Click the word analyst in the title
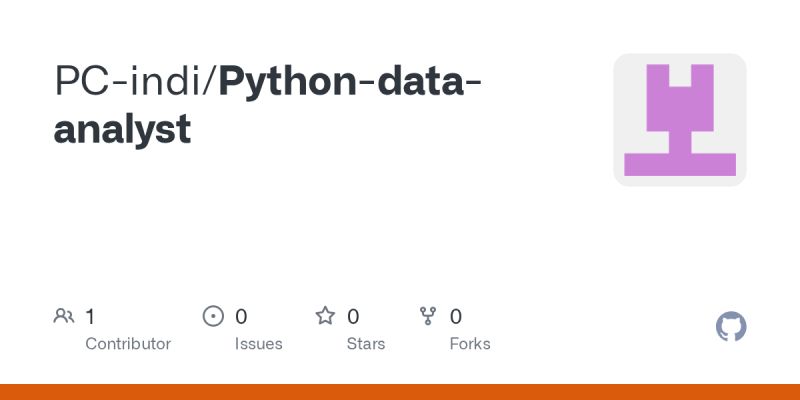This screenshot has width=800, height=400. click(x=122, y=131)
